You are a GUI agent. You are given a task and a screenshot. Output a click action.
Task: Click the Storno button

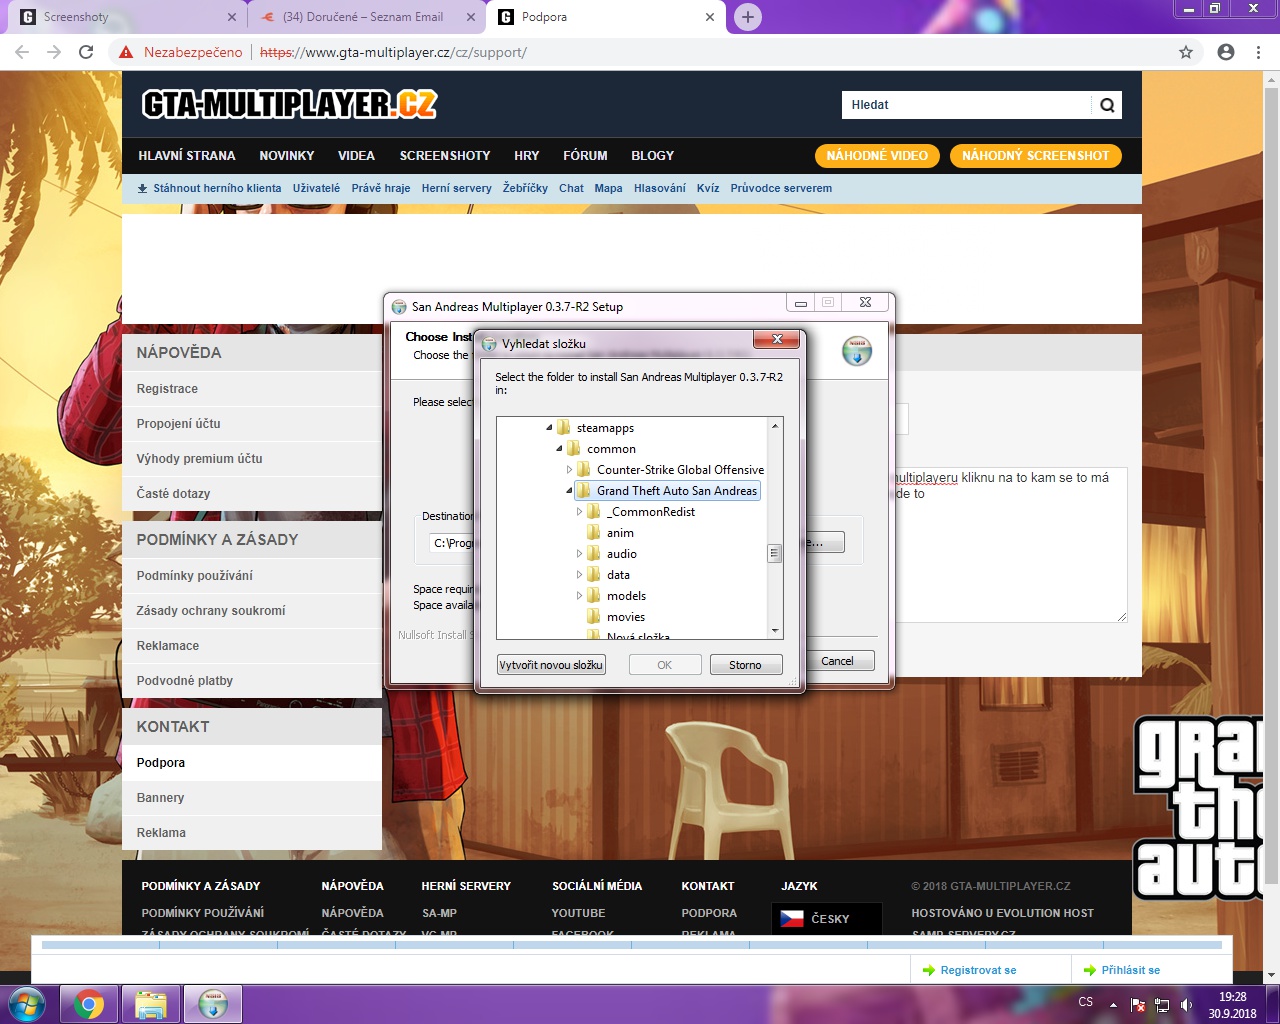coord(745,665)
